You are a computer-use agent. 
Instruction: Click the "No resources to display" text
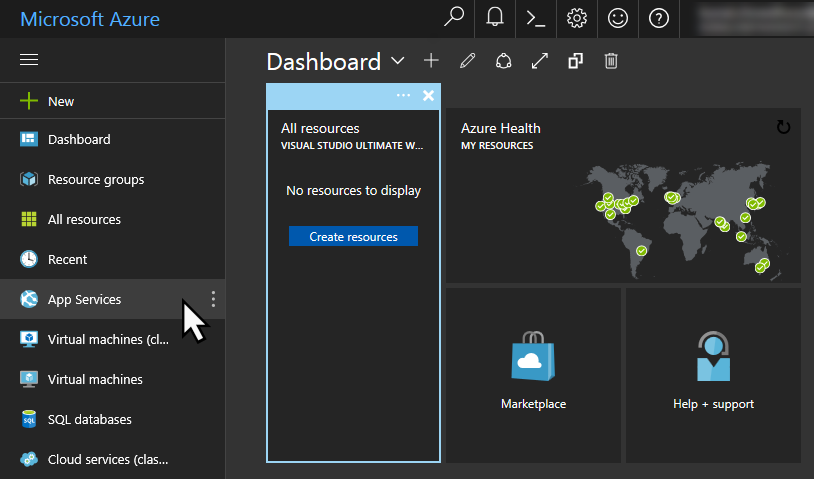[x=353, y=190]
